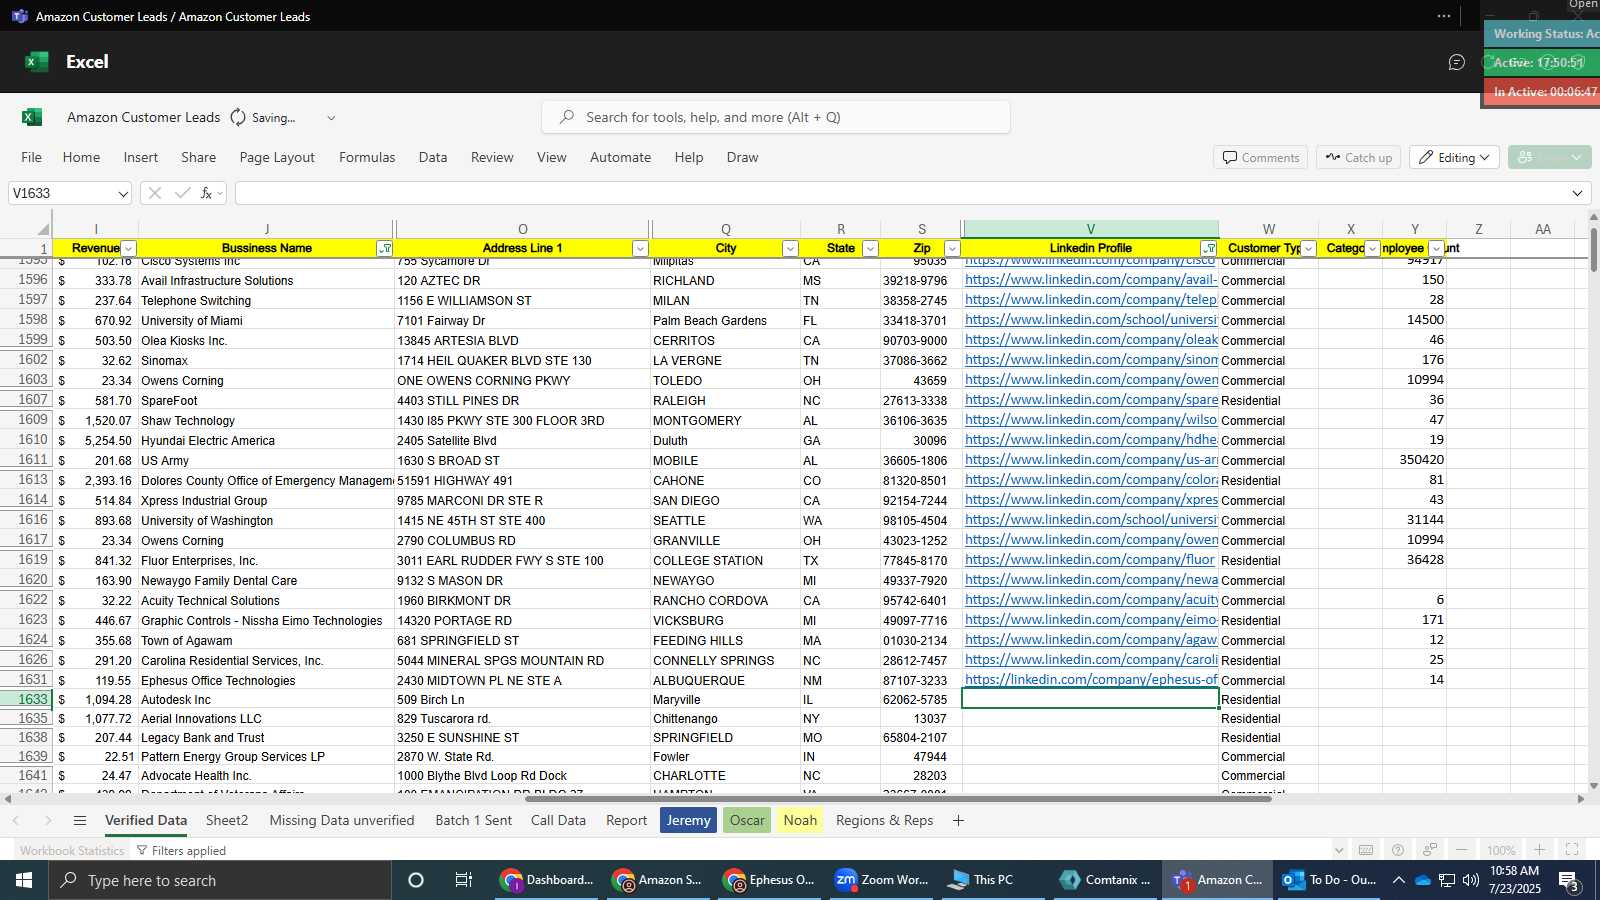Open the notification center icon
This screenshot has width=1600, height=900.
pyautogui.click(x=1569, y=881)
